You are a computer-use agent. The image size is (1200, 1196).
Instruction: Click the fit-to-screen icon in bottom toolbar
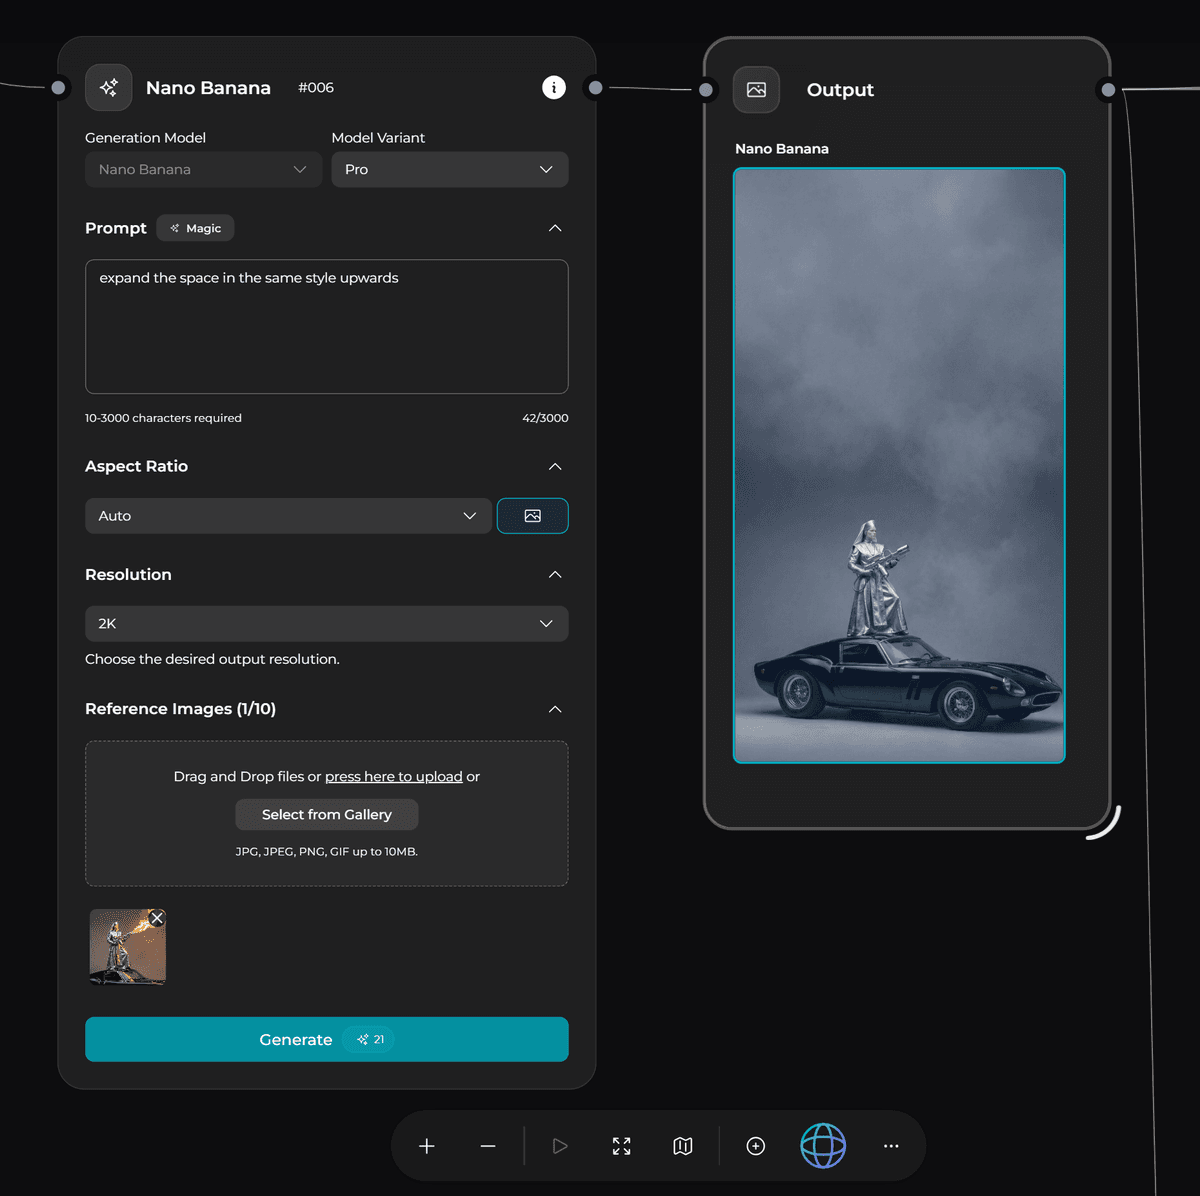click(622, 1146)
